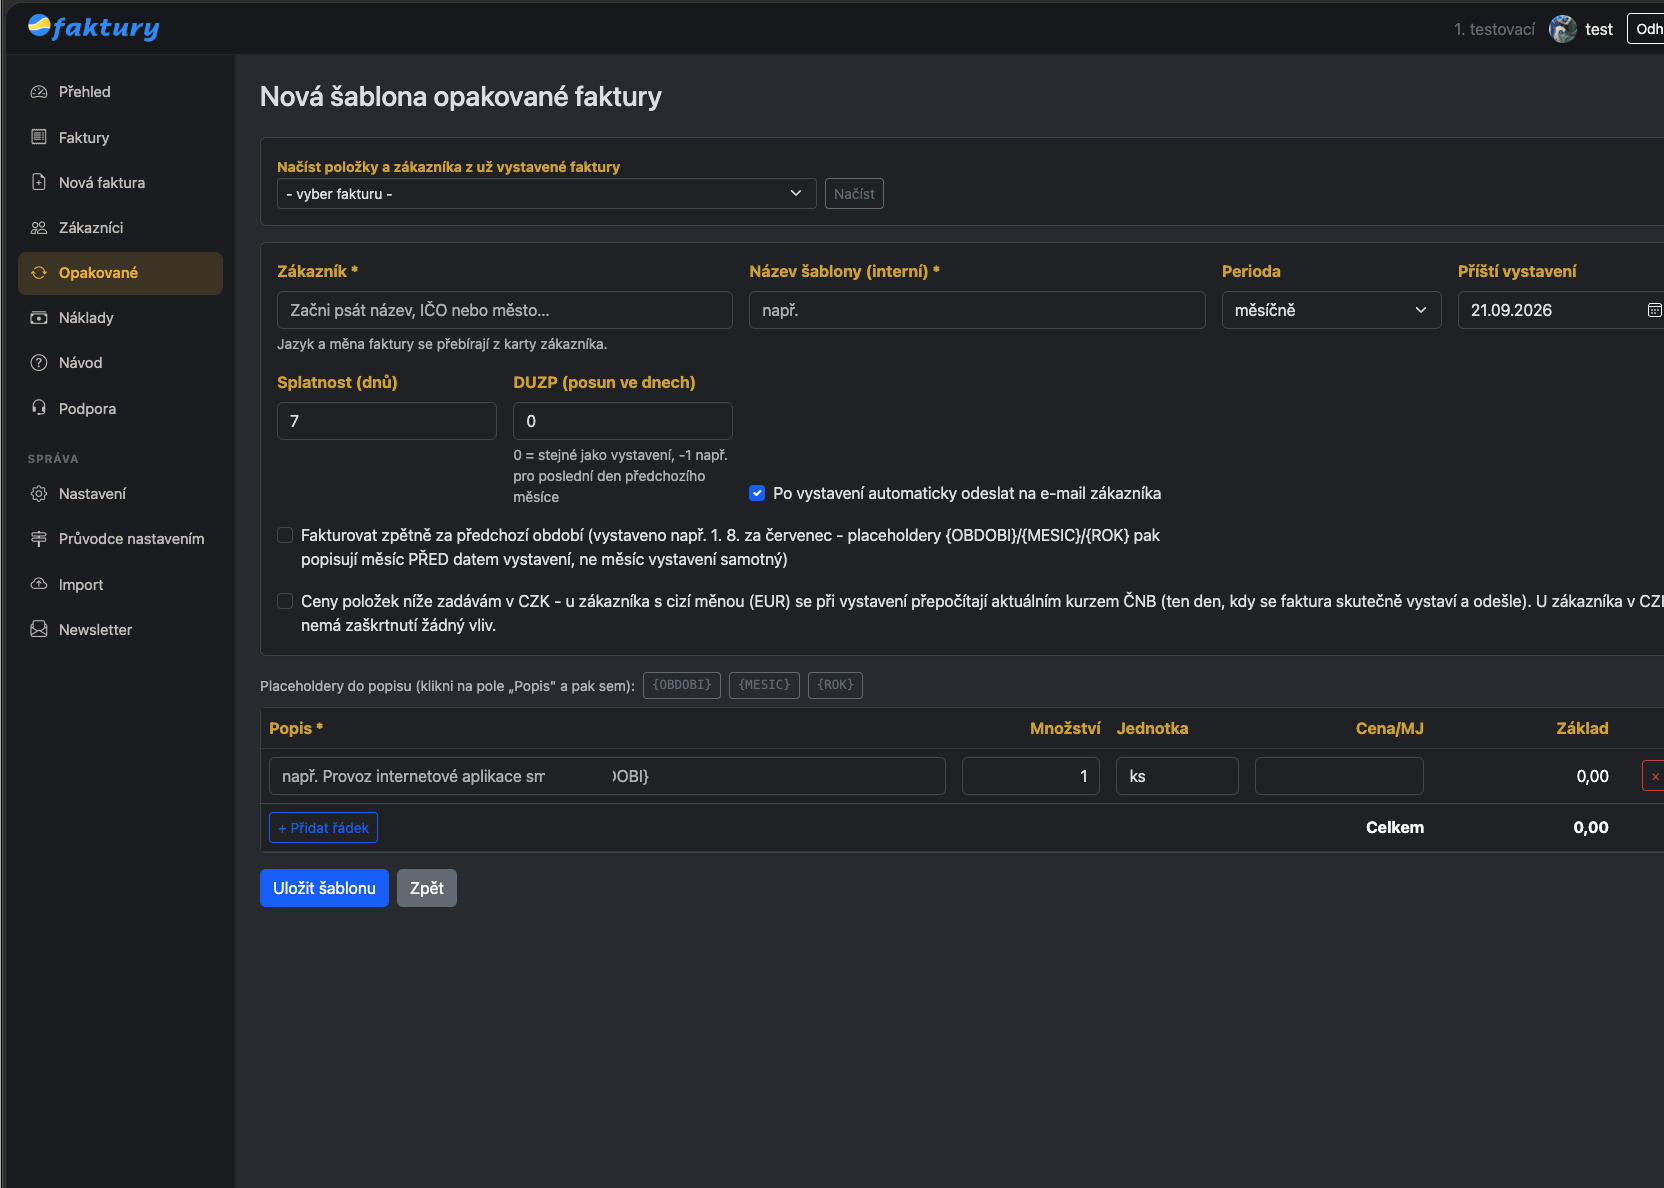Click the Nová faktura document icon
The image size is (1664, 1188).
(39, 182)
